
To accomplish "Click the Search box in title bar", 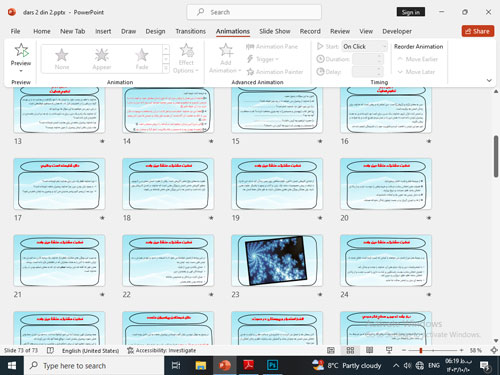I will [254, 12].
